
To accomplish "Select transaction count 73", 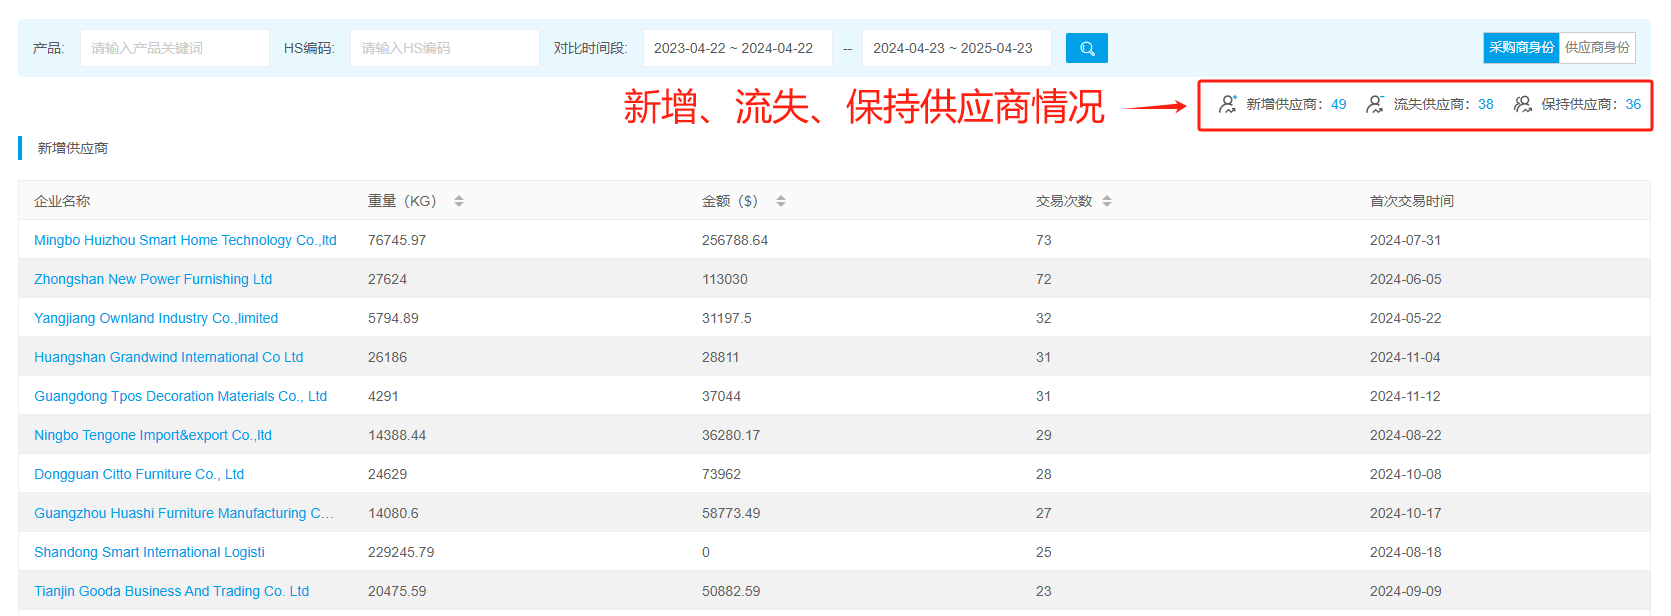I will pos(1043,240).
